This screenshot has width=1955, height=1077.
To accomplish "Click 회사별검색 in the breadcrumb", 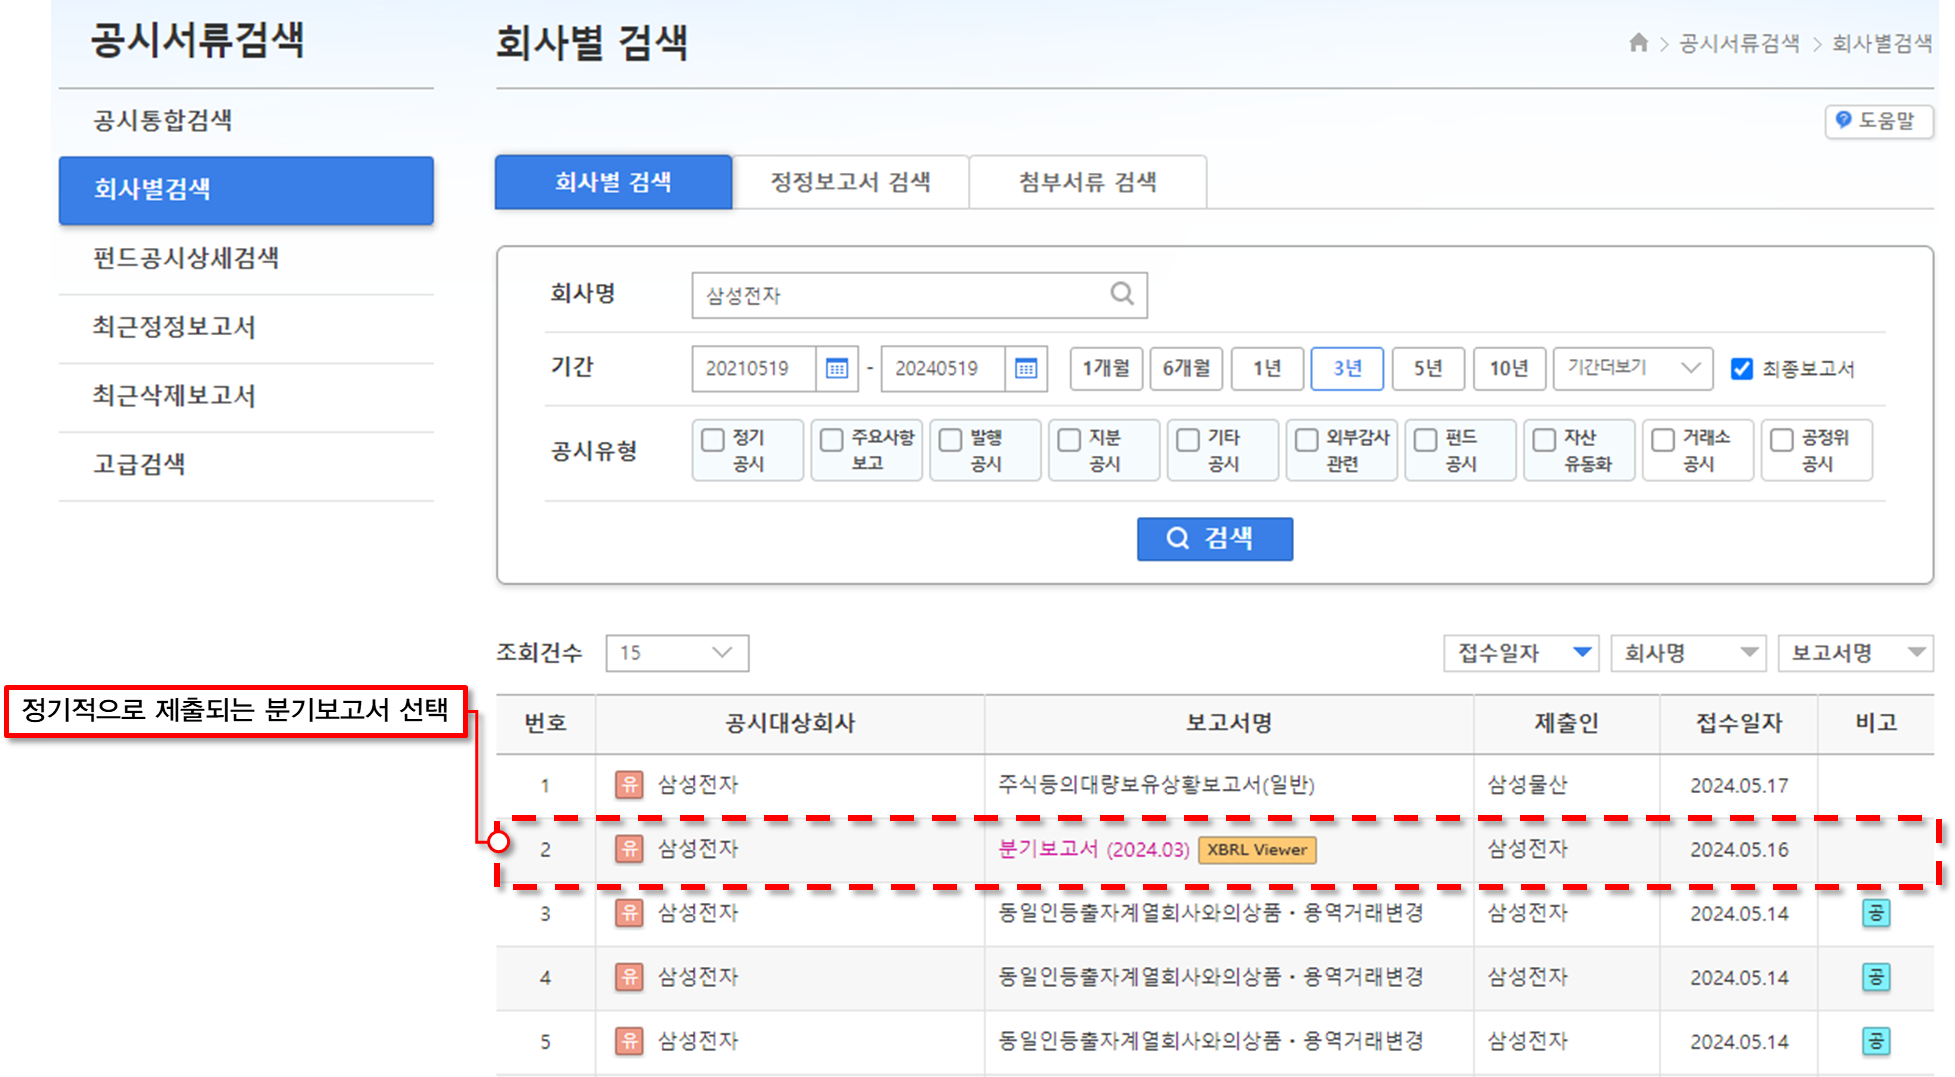I will coord(1882,43).
